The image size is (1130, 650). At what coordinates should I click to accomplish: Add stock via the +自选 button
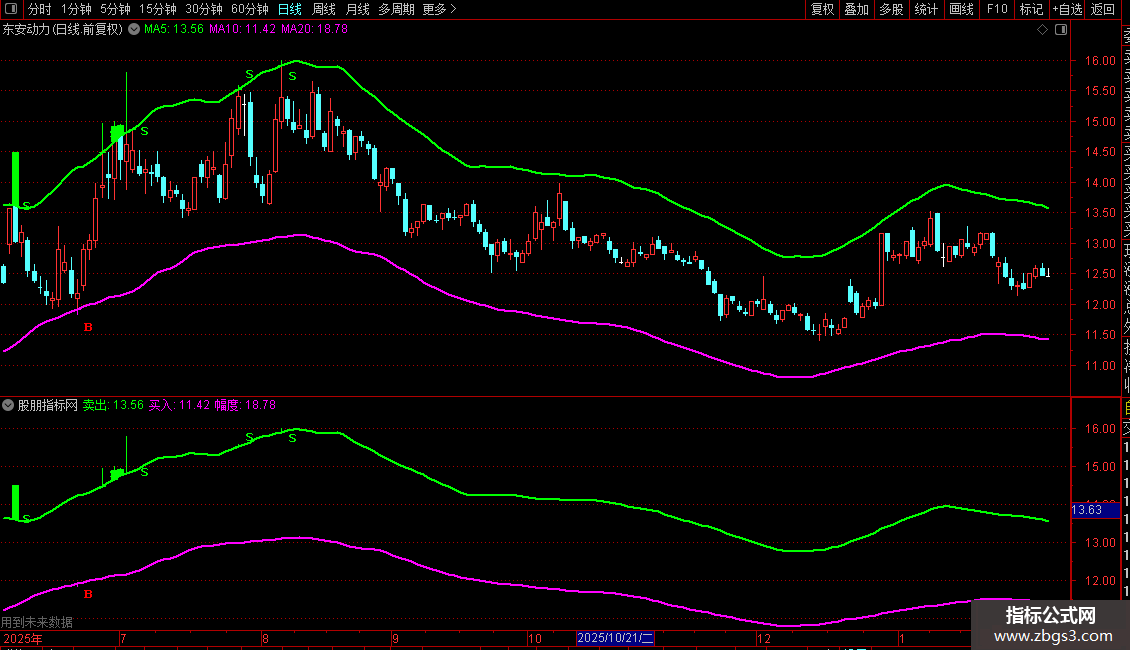pyautogui.click(x=1066, y=9)
